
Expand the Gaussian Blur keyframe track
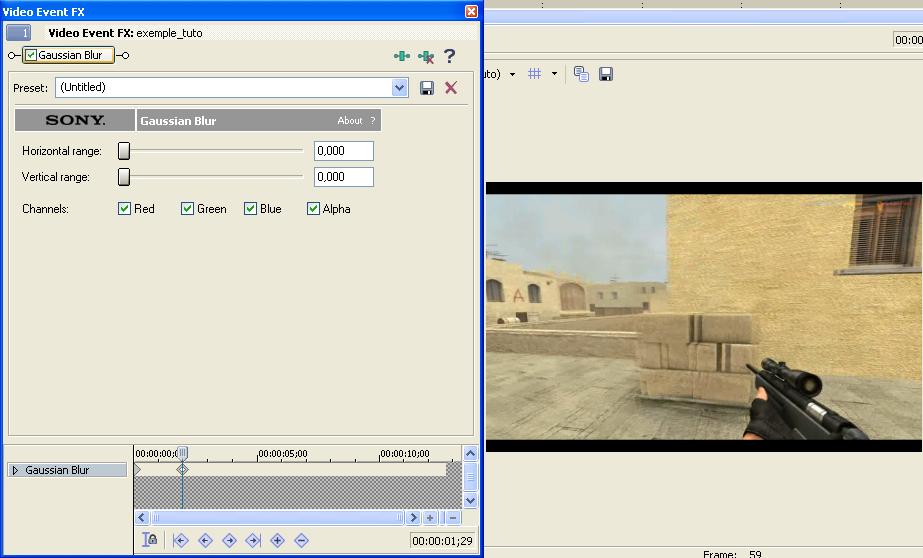pos(15,470)
